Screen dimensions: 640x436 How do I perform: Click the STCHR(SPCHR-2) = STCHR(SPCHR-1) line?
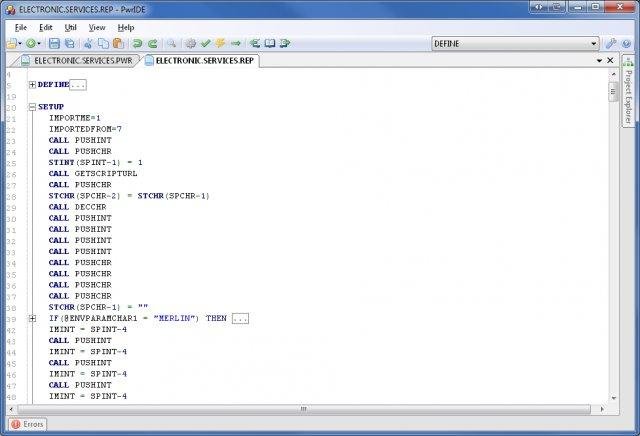pyautogui.click(x=129, y=196)
